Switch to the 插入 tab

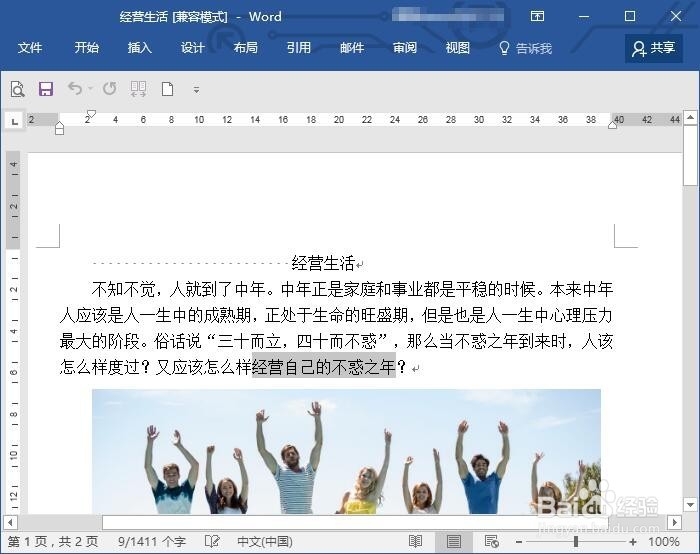pos(139,47)
